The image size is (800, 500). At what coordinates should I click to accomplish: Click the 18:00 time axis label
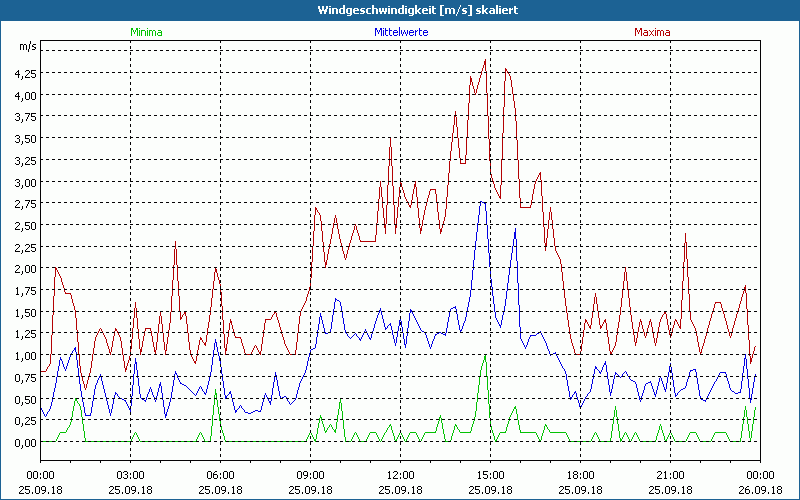point(580,476)
